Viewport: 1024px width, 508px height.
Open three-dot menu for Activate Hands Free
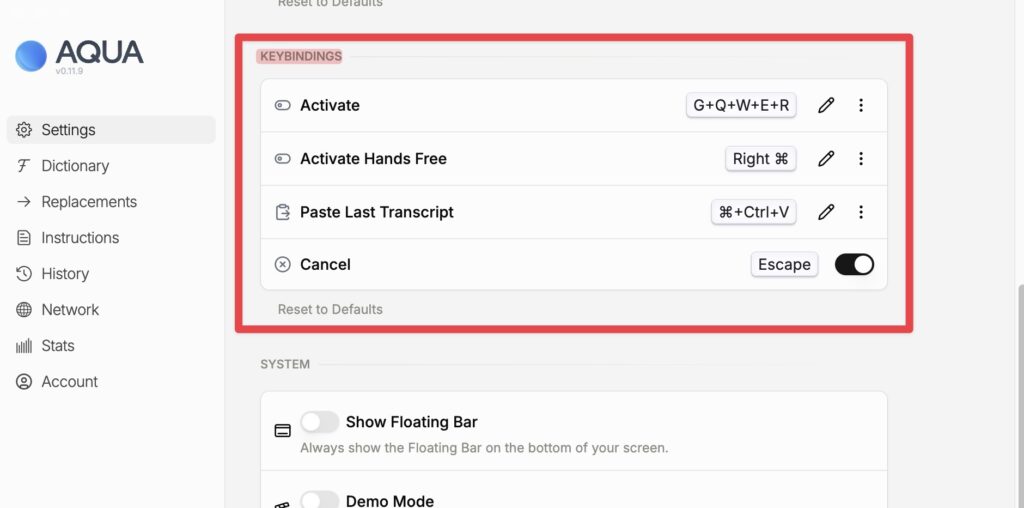click(861, 158)
